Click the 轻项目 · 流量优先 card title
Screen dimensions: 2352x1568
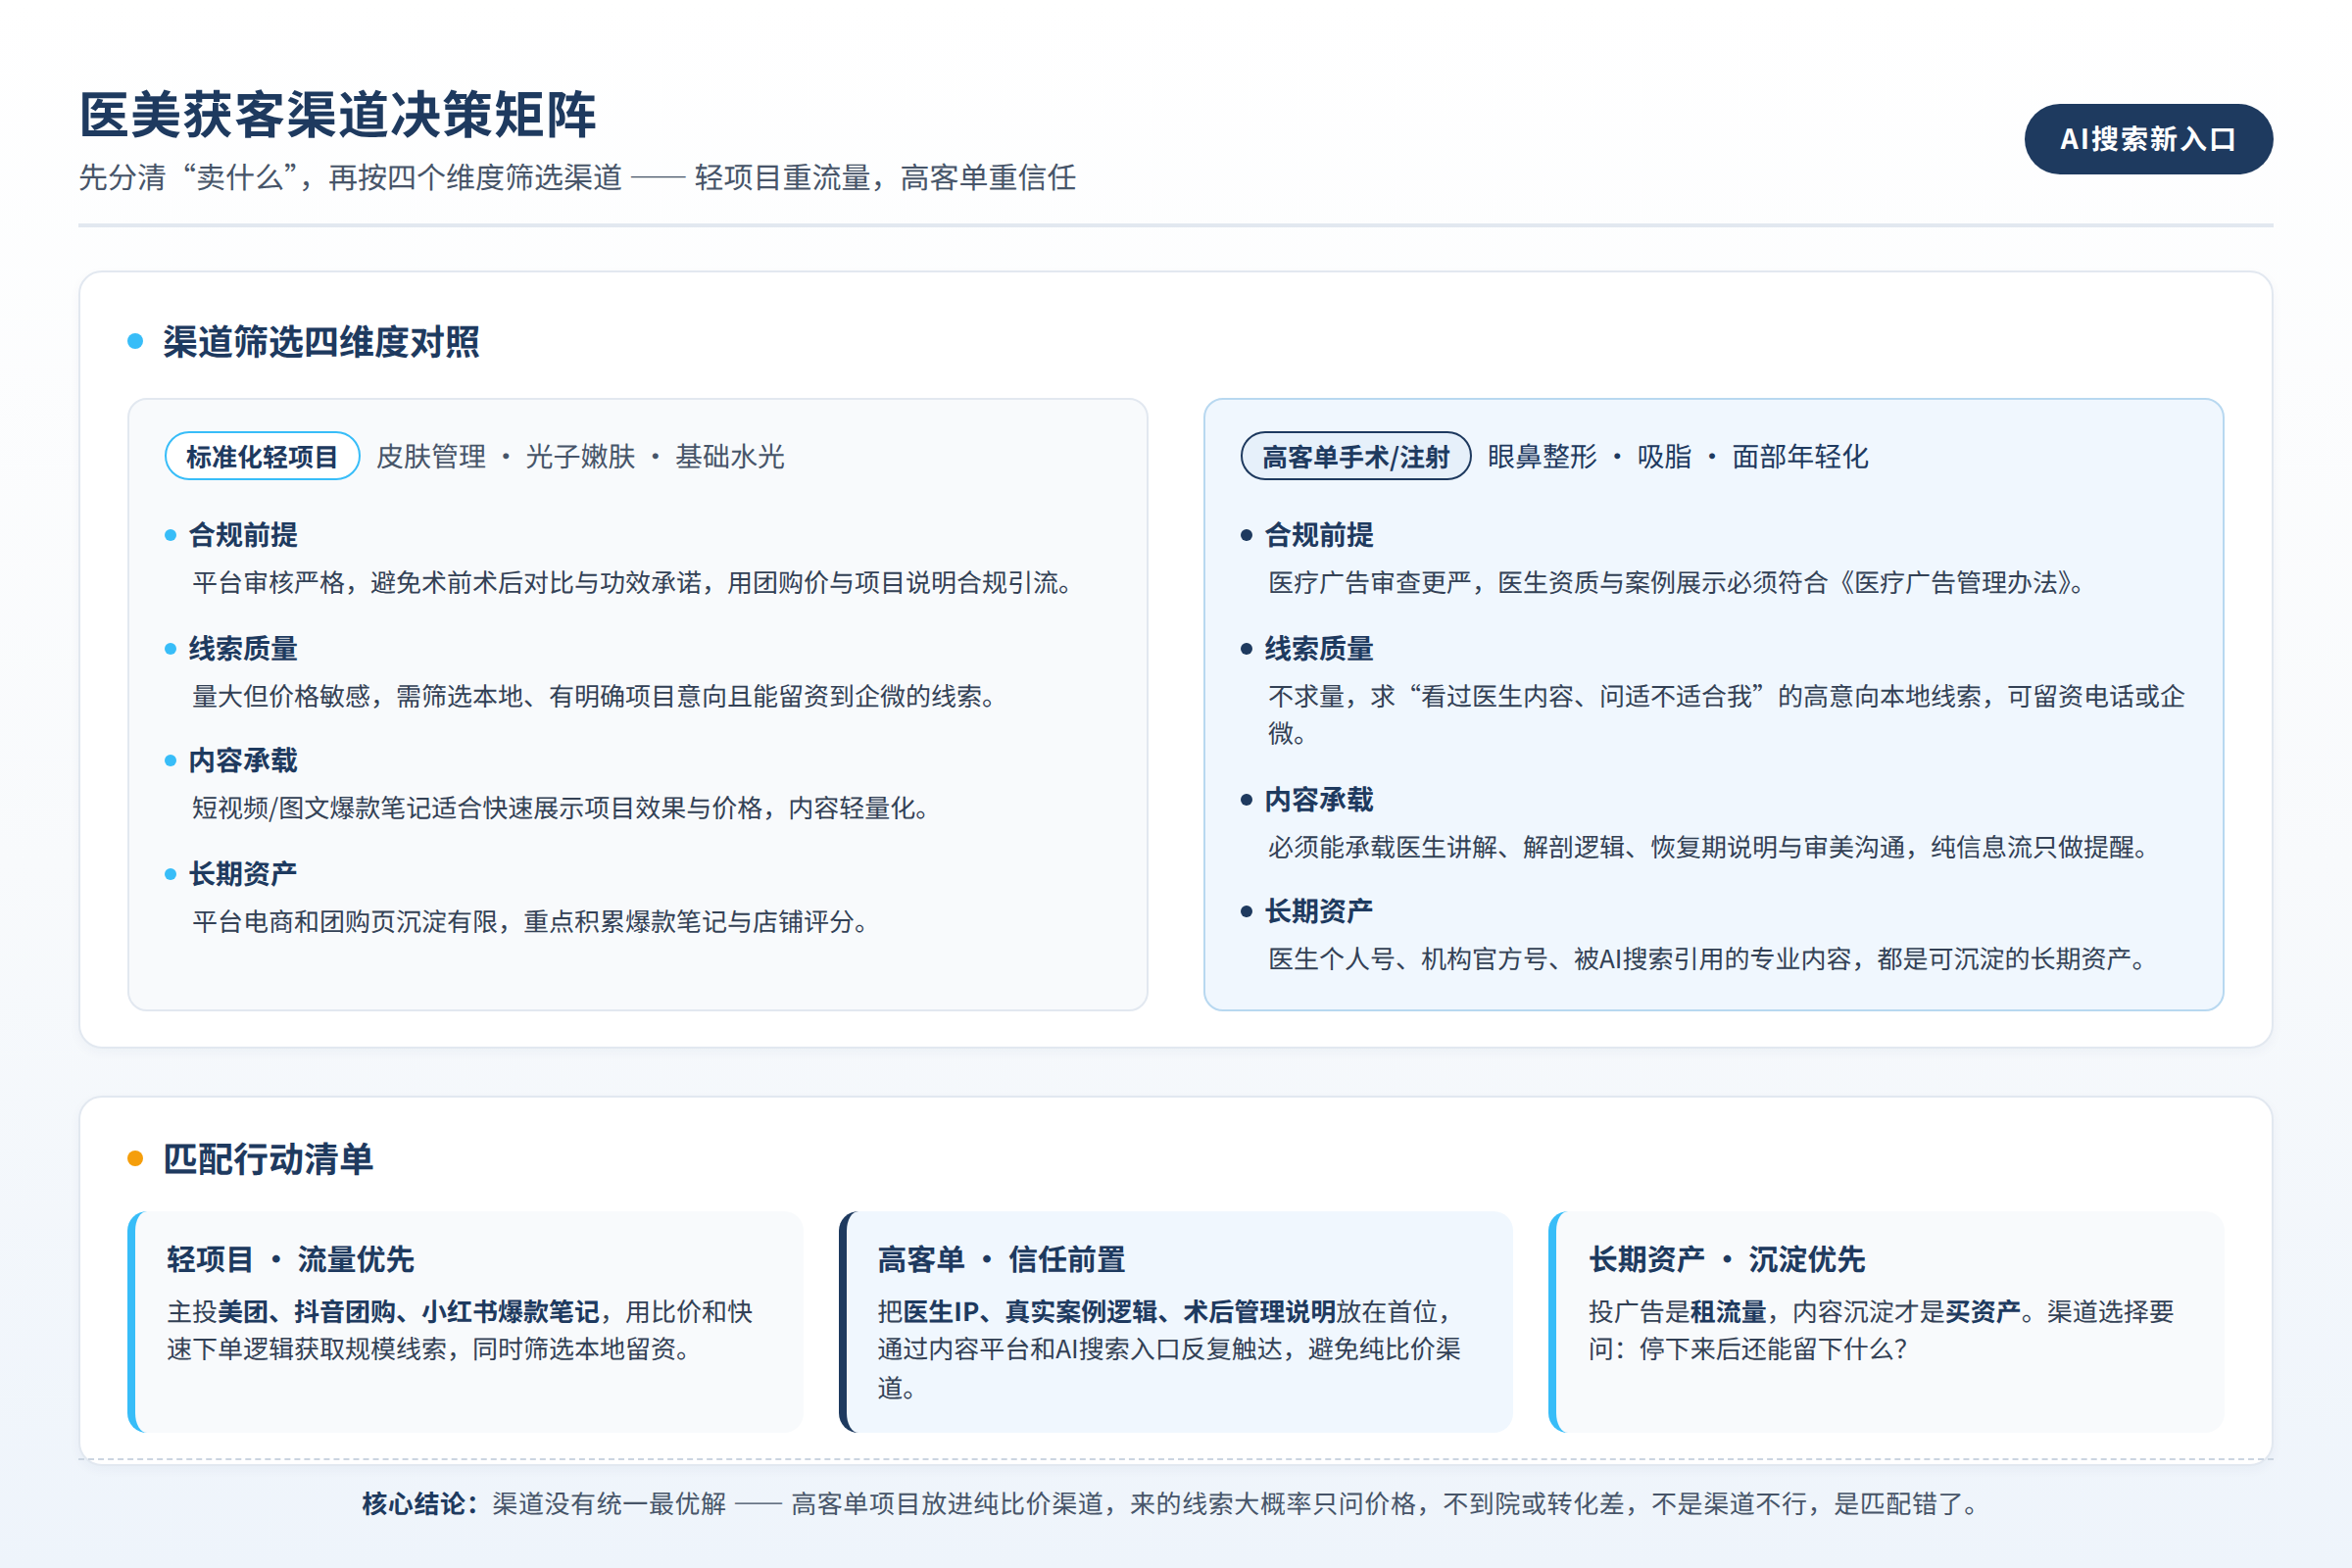(x=290, y=1260)
